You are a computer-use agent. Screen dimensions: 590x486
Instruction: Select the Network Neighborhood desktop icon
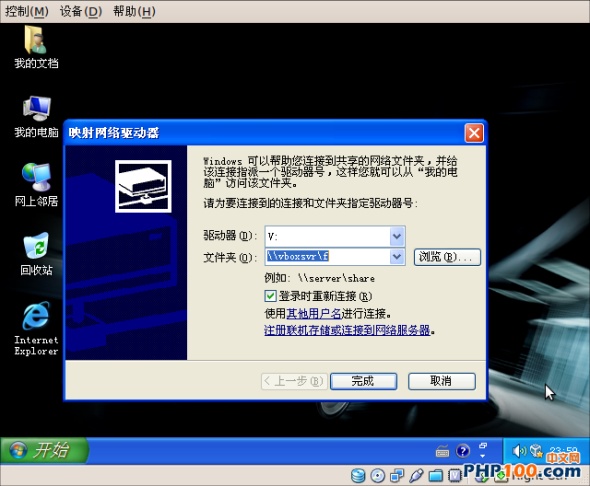point(36,185)
